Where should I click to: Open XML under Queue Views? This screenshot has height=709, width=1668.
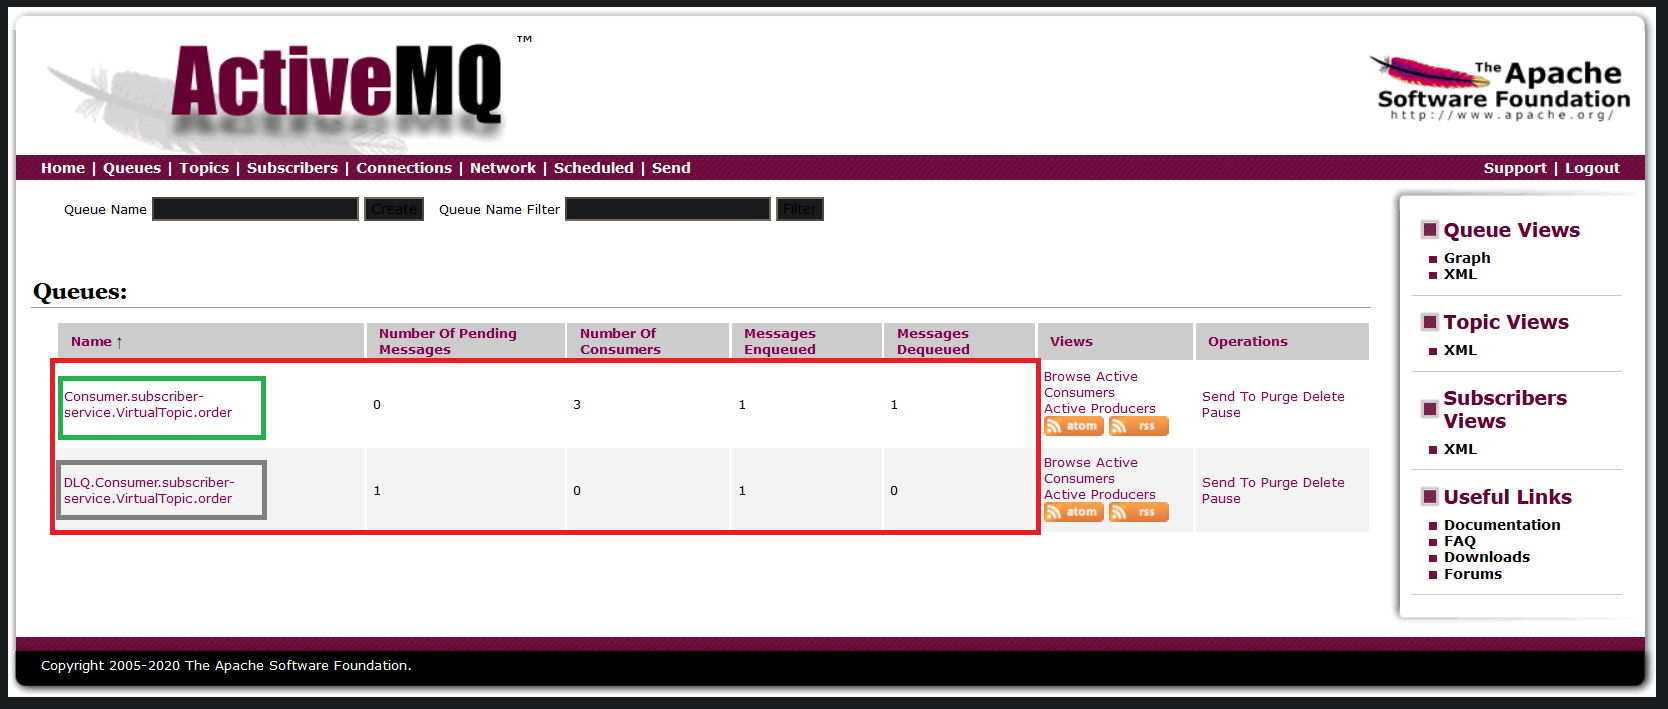[1460, 274]
